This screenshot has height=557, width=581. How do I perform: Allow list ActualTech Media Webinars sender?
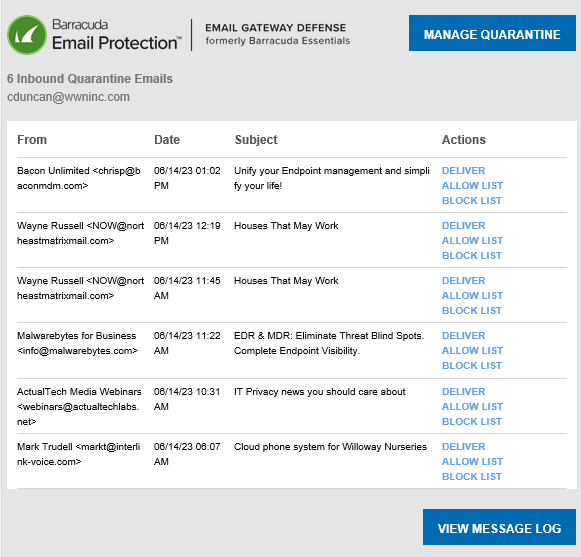[x=472, y=407]
